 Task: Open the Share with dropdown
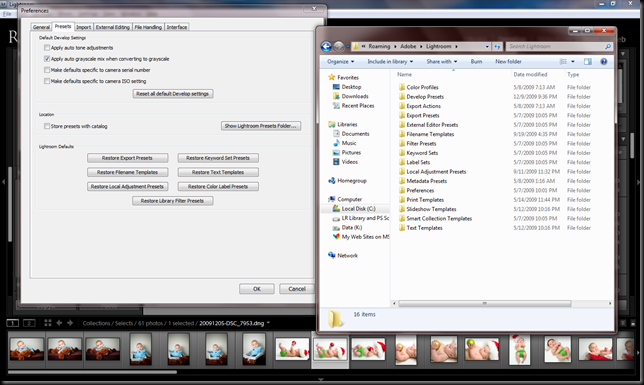click(x=442, y=62)
